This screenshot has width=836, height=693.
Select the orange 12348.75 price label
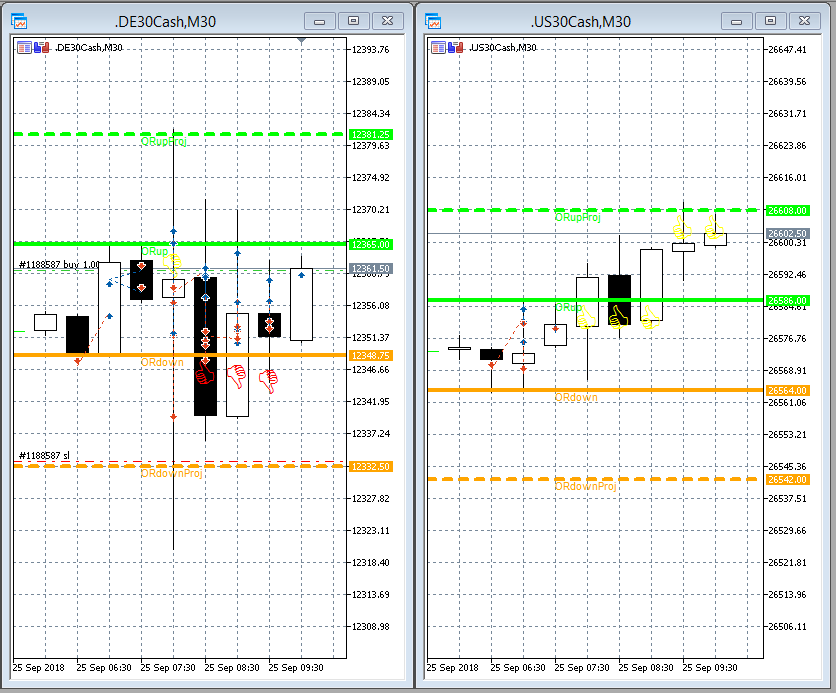click(371, 355)
